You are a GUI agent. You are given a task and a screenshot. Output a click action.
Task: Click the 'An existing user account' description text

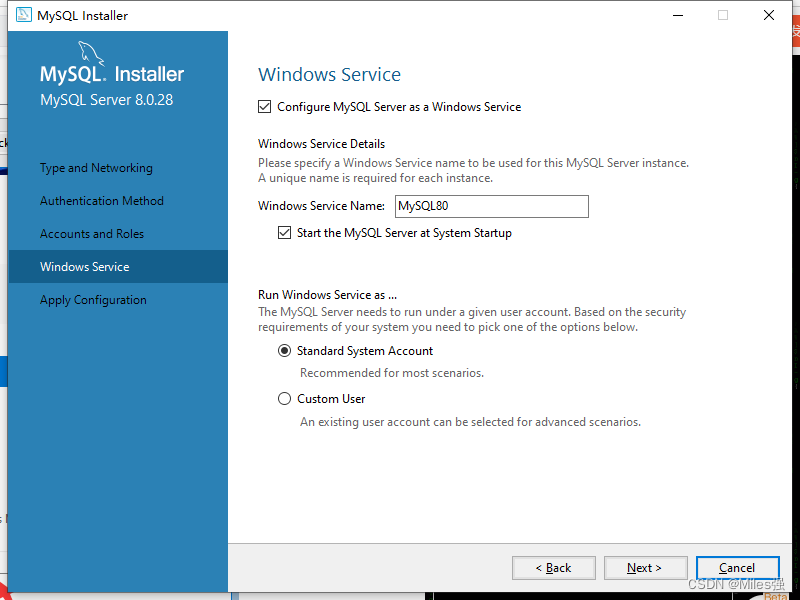coord(470,422)
